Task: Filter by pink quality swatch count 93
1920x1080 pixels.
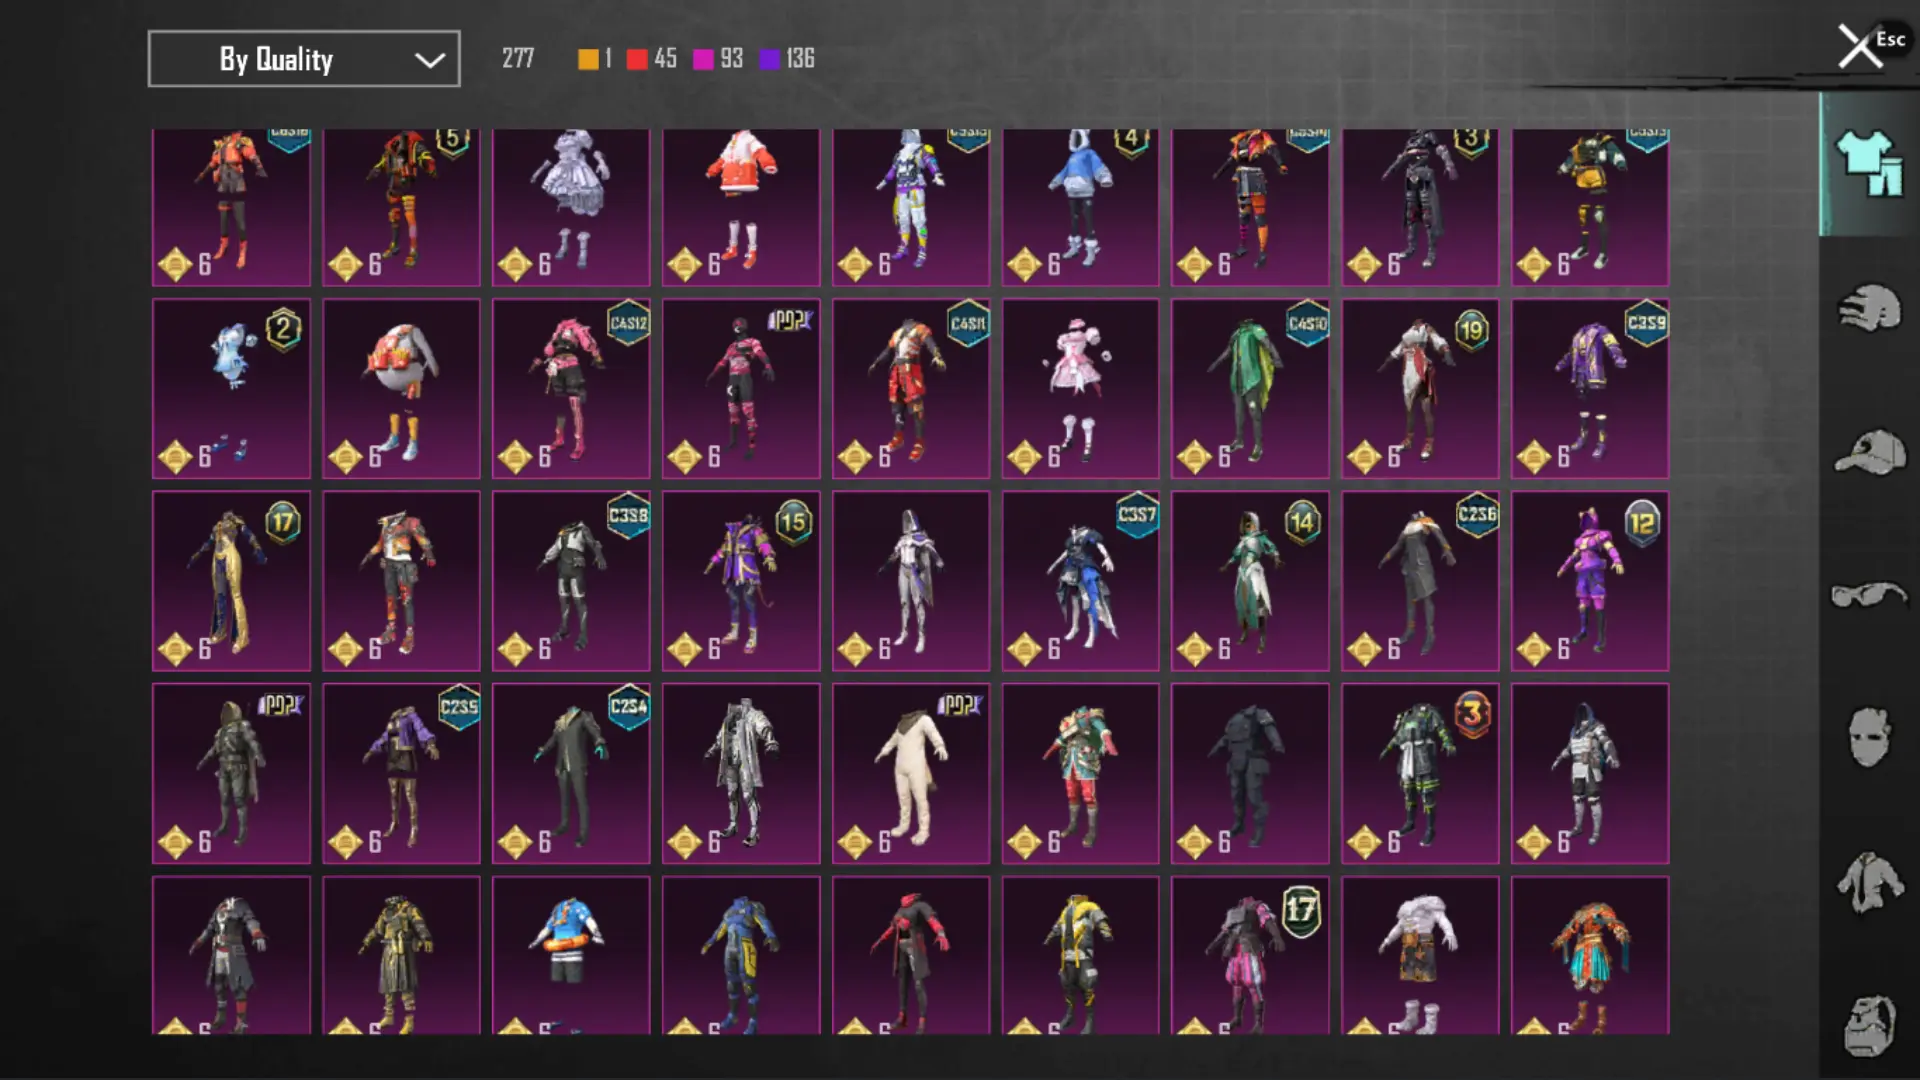Action: tap(704, 59)
